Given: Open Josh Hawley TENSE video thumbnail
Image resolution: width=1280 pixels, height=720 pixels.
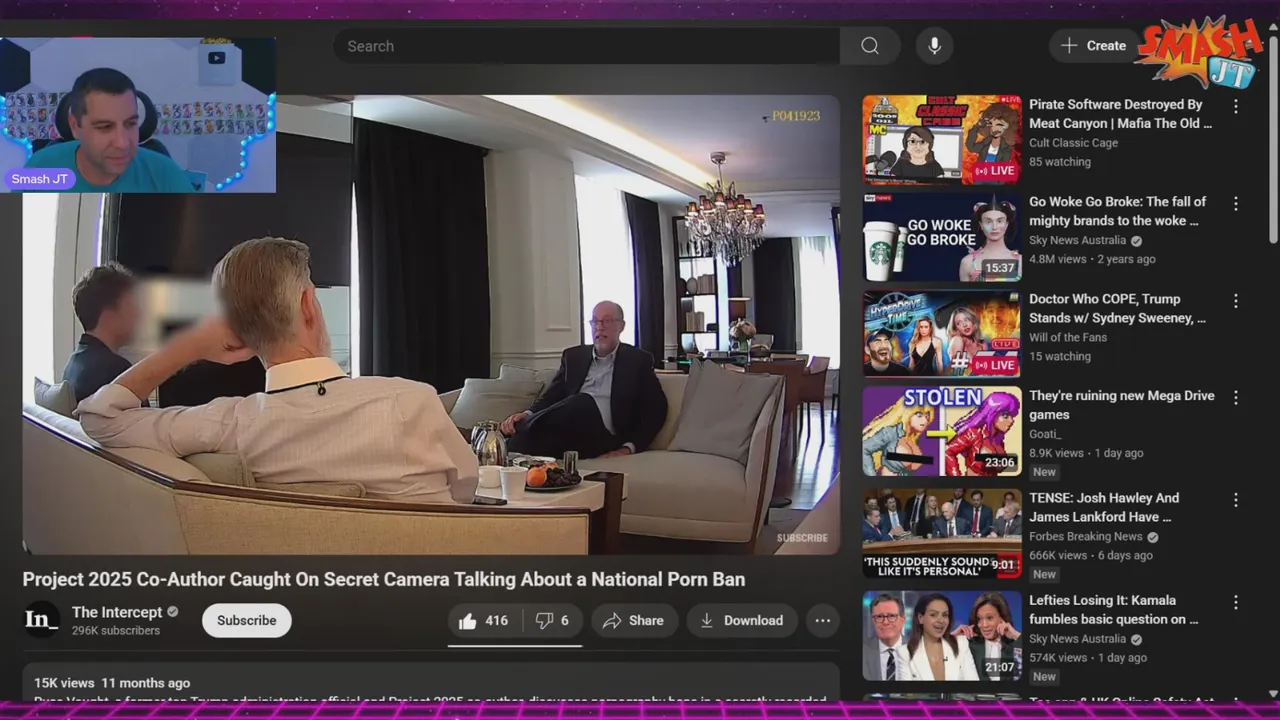Looking at the screenshot, I should click(x=942, y=534).
